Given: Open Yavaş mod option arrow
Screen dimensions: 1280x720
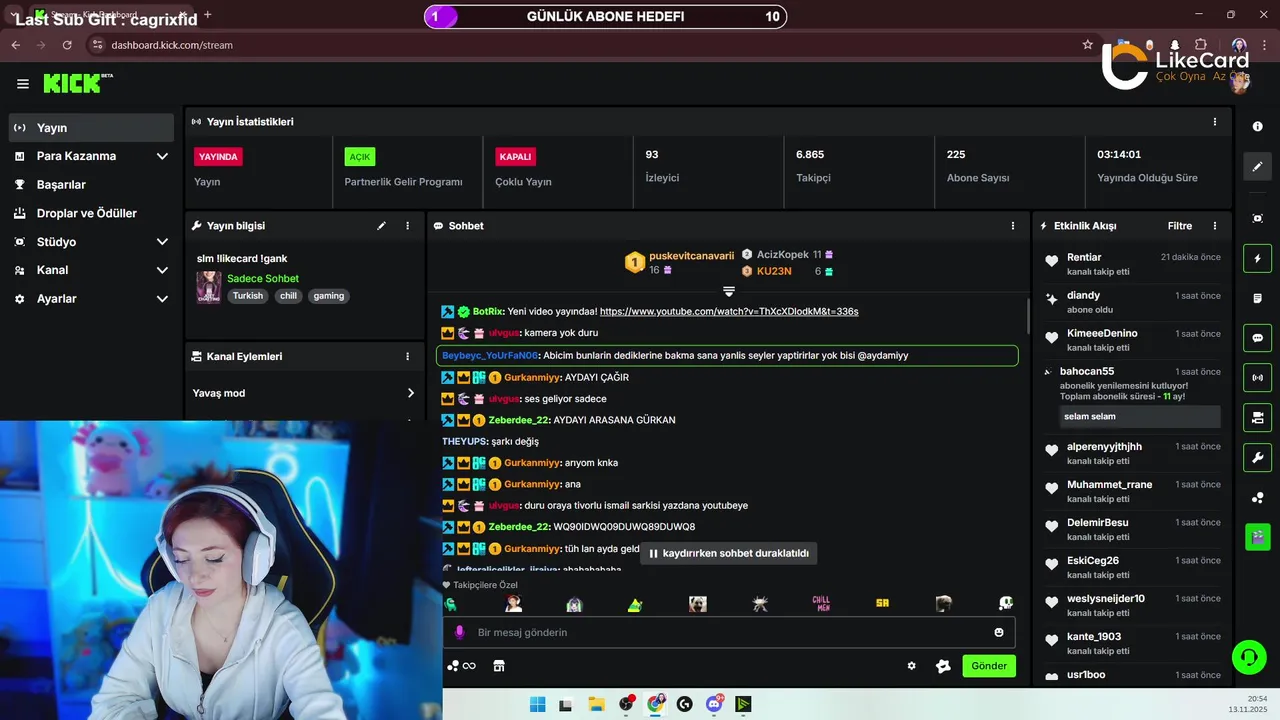Looking at the screenshot, I should [410, 393].
